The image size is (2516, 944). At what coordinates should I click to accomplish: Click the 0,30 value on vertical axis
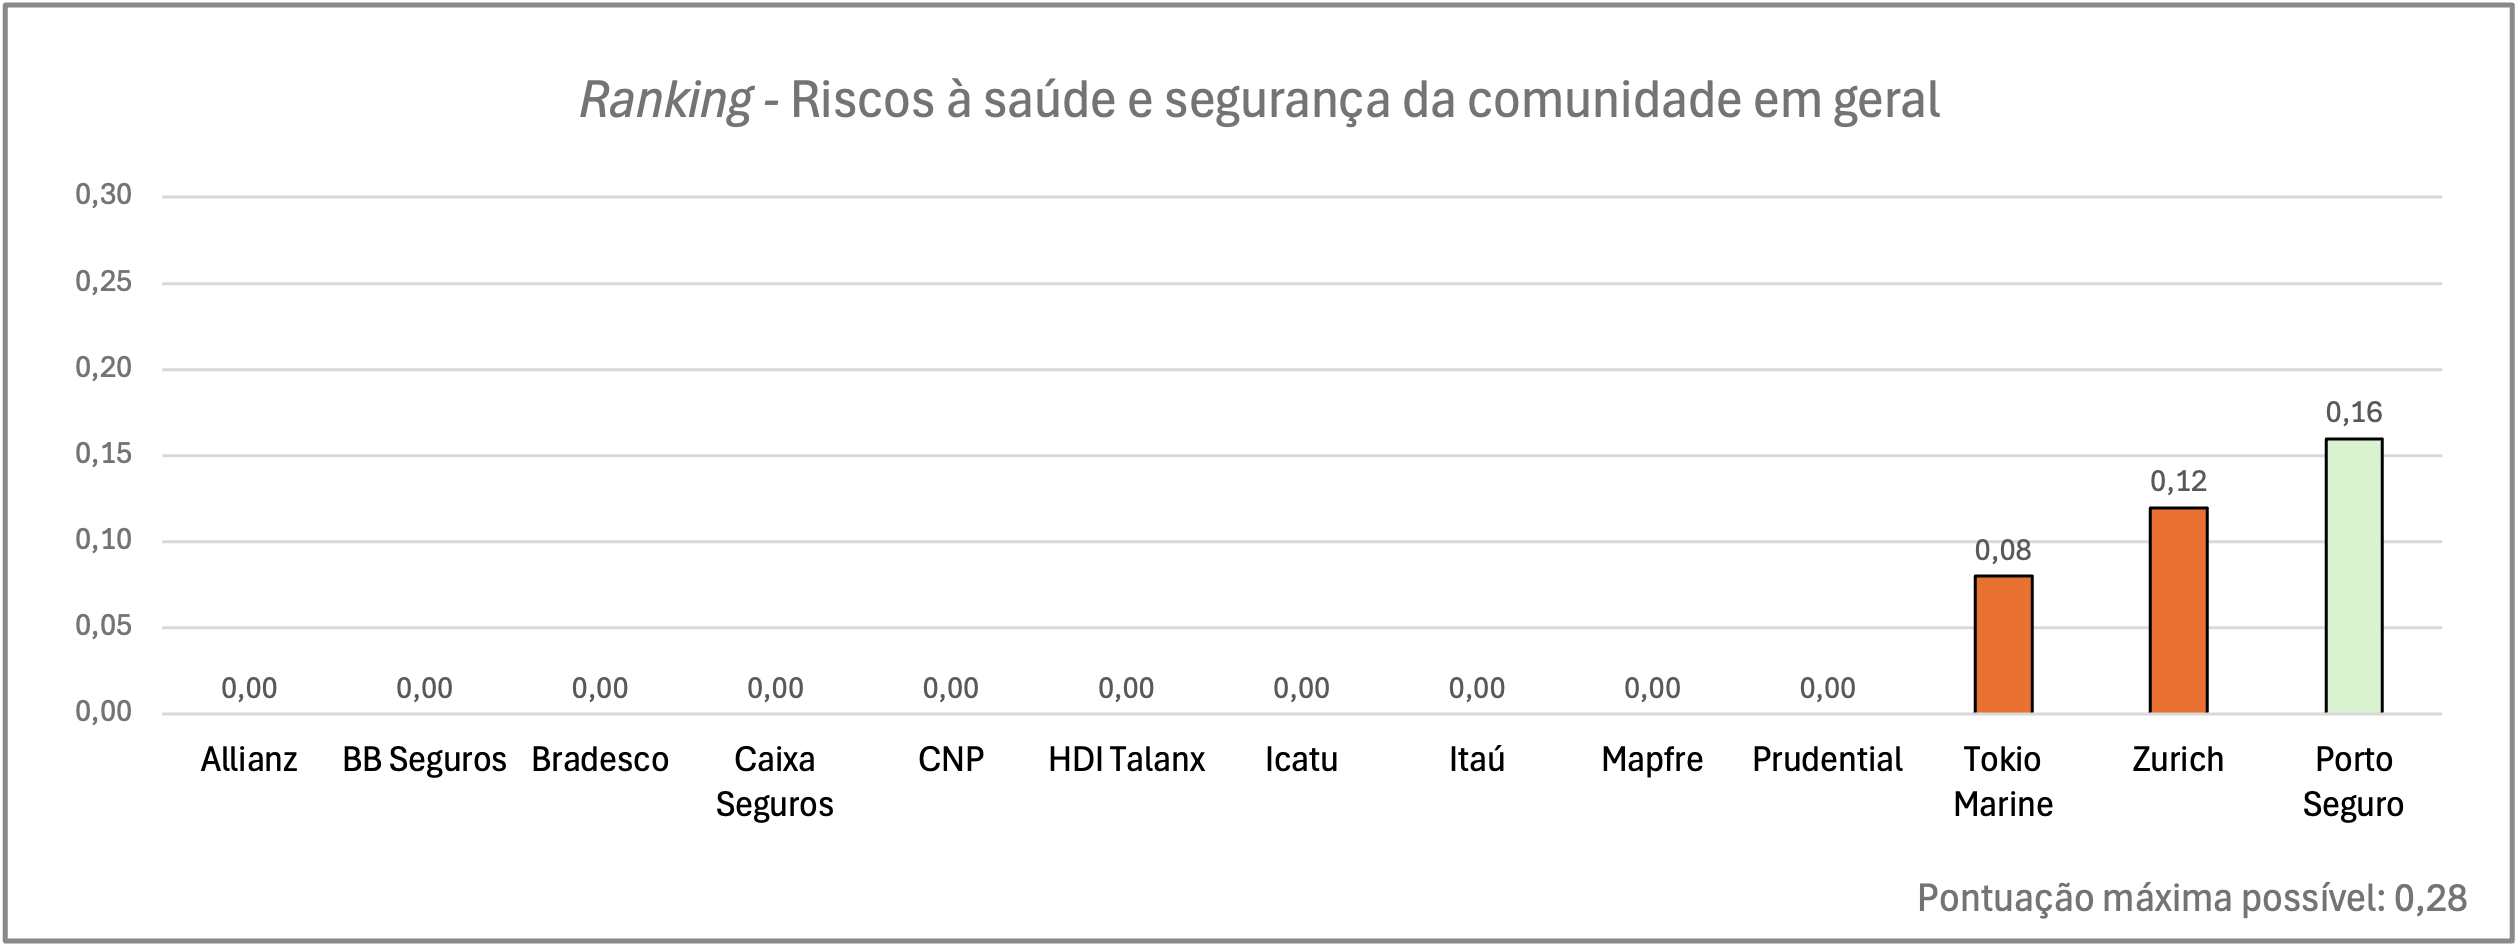click(x=104, y=195)
